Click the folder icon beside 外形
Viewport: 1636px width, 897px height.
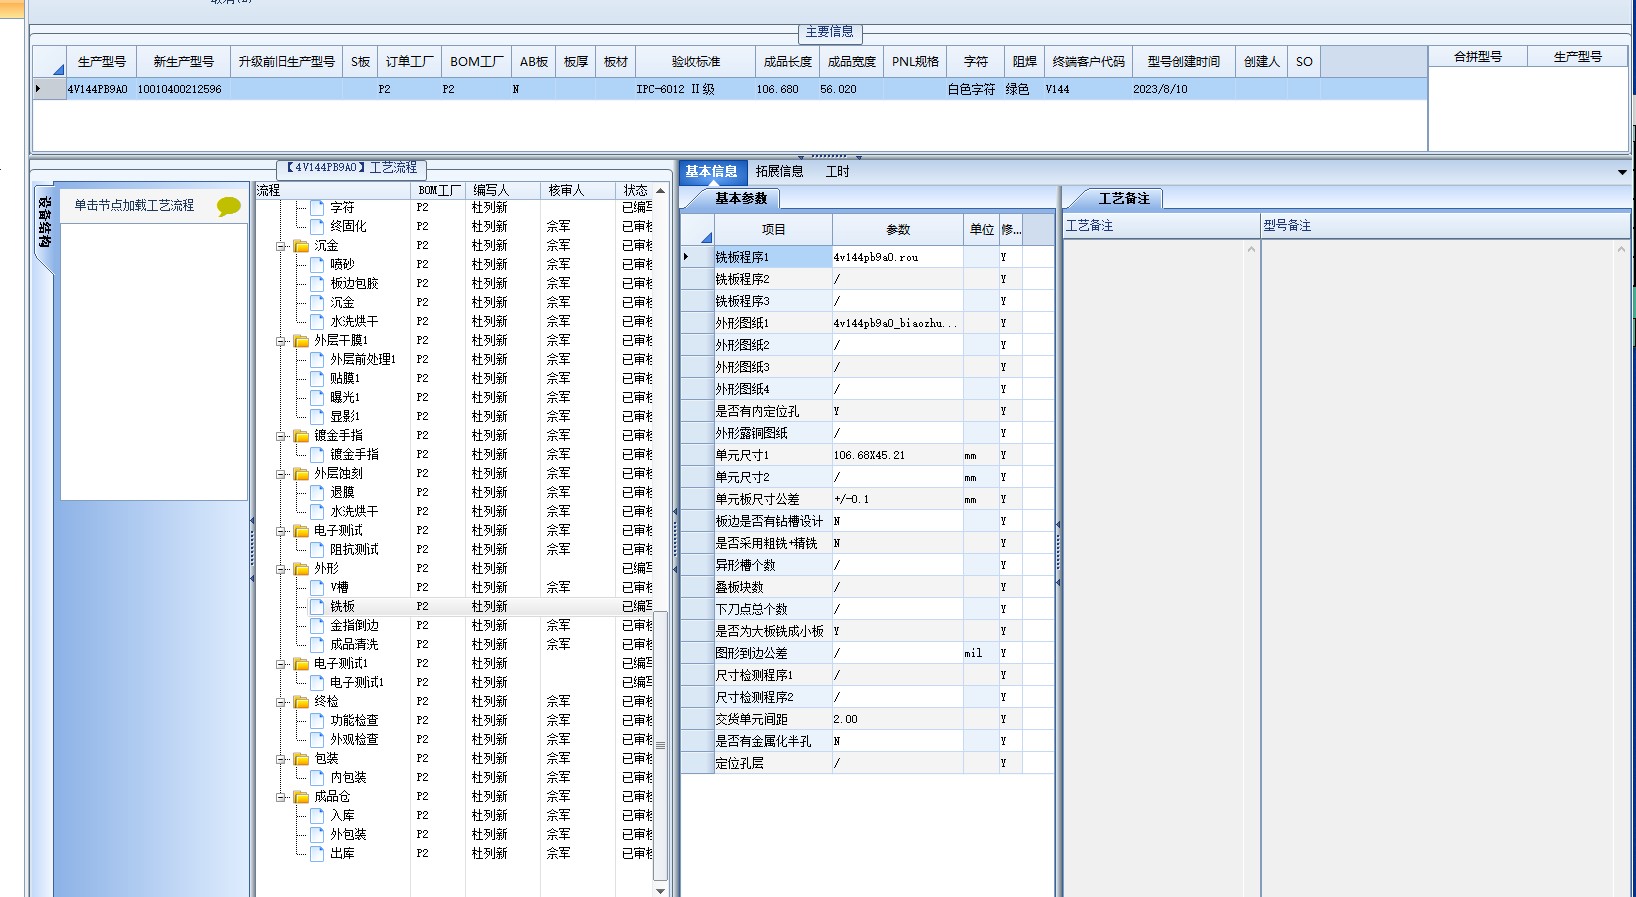tap(301, 568)
